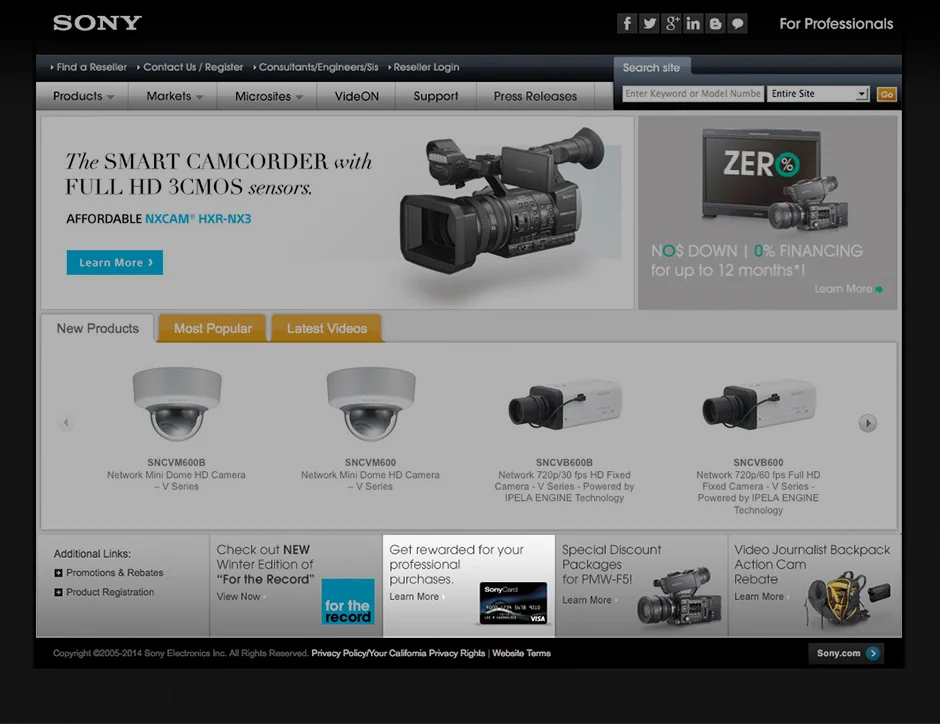Click the blue Learn More camcorder button

(x=115, y=263)
